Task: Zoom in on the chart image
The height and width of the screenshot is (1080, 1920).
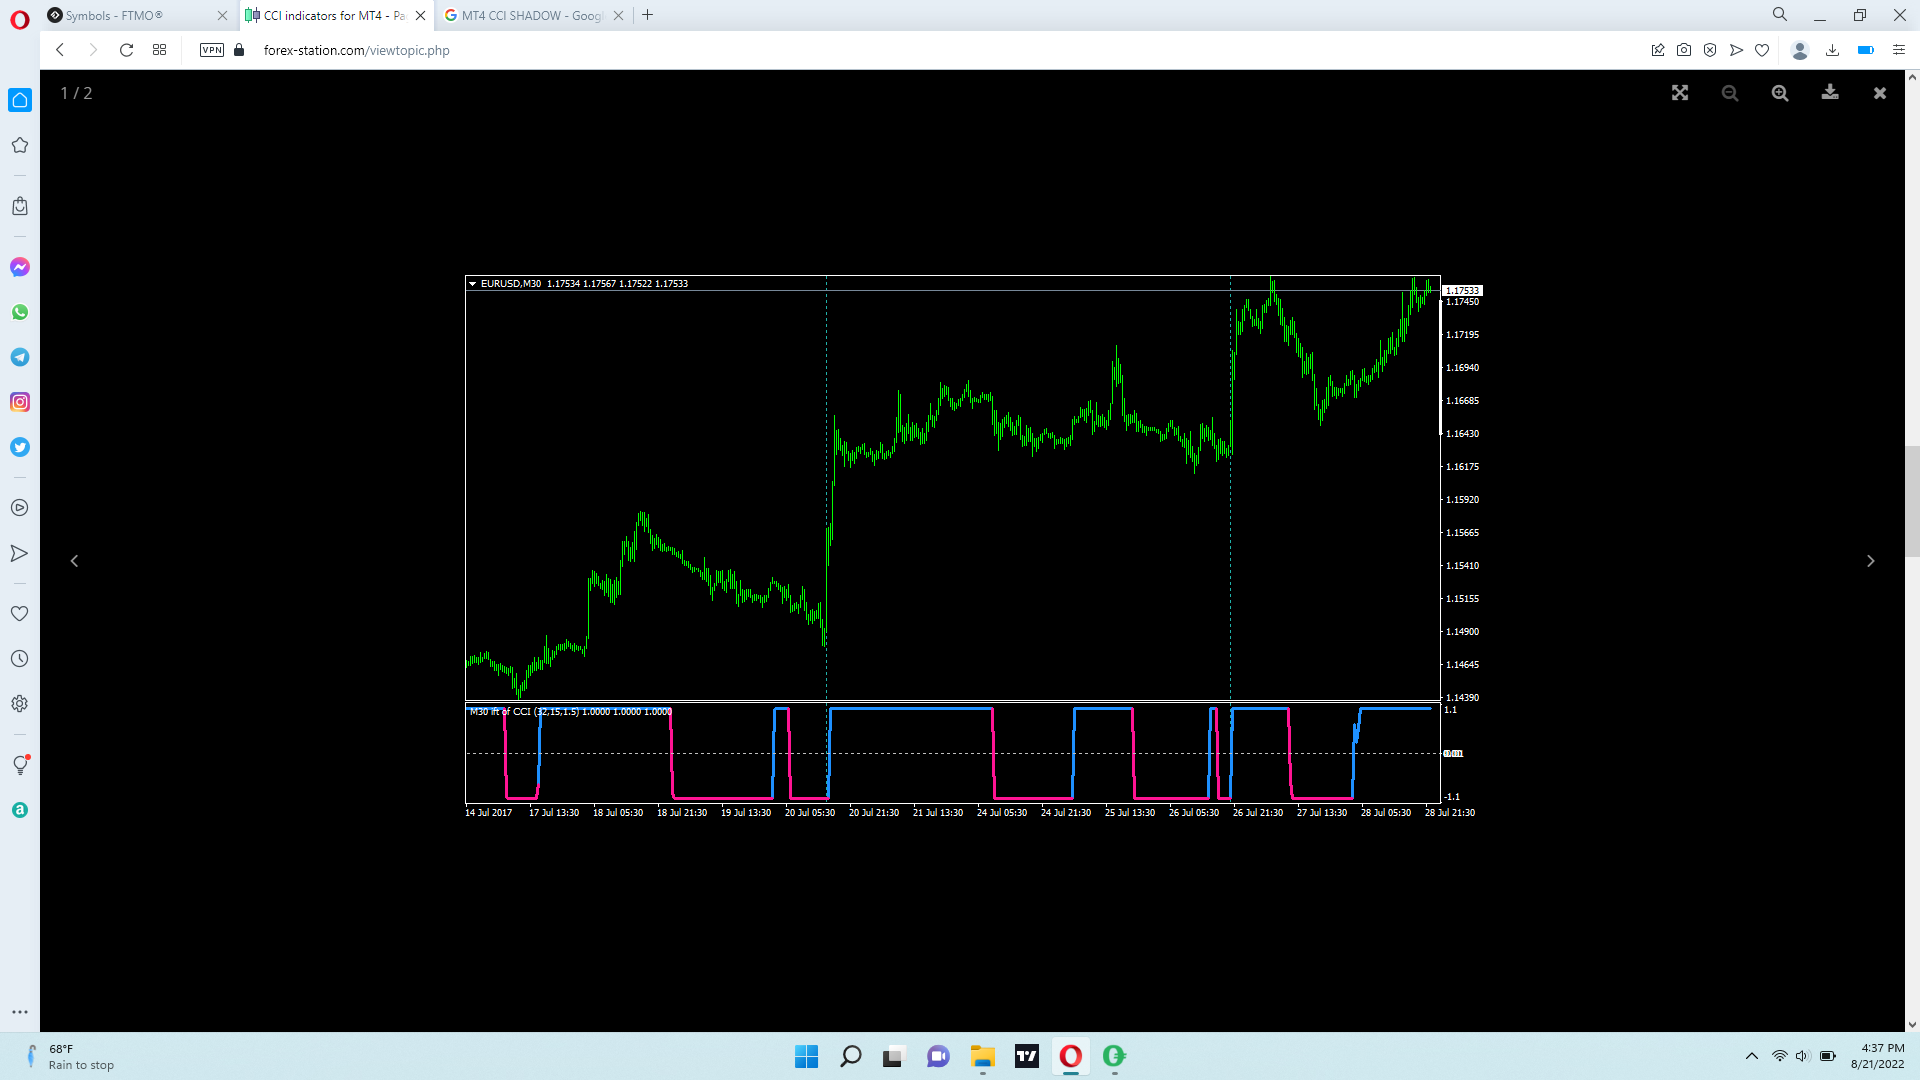Action: click(x=1780, y=93)
